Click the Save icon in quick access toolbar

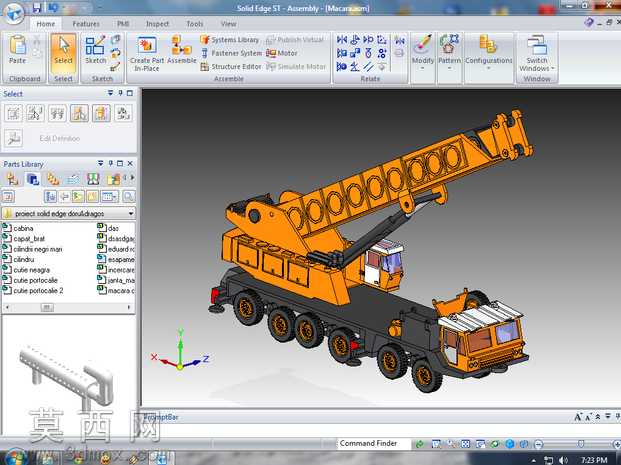pos(38,8)
